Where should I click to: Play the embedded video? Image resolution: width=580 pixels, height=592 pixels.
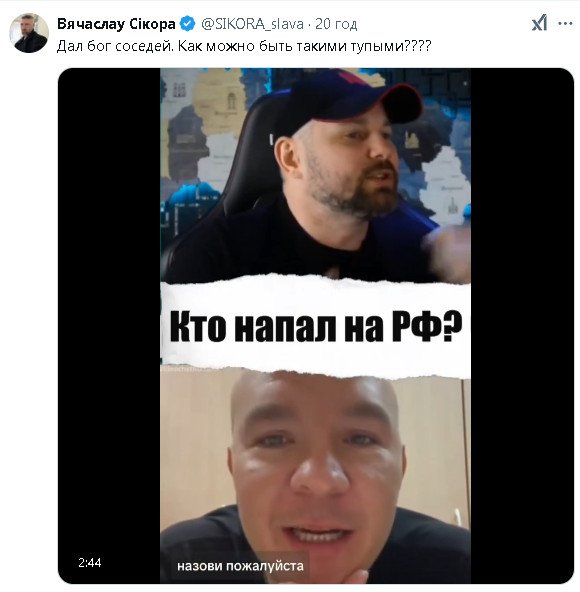[316, 326]
